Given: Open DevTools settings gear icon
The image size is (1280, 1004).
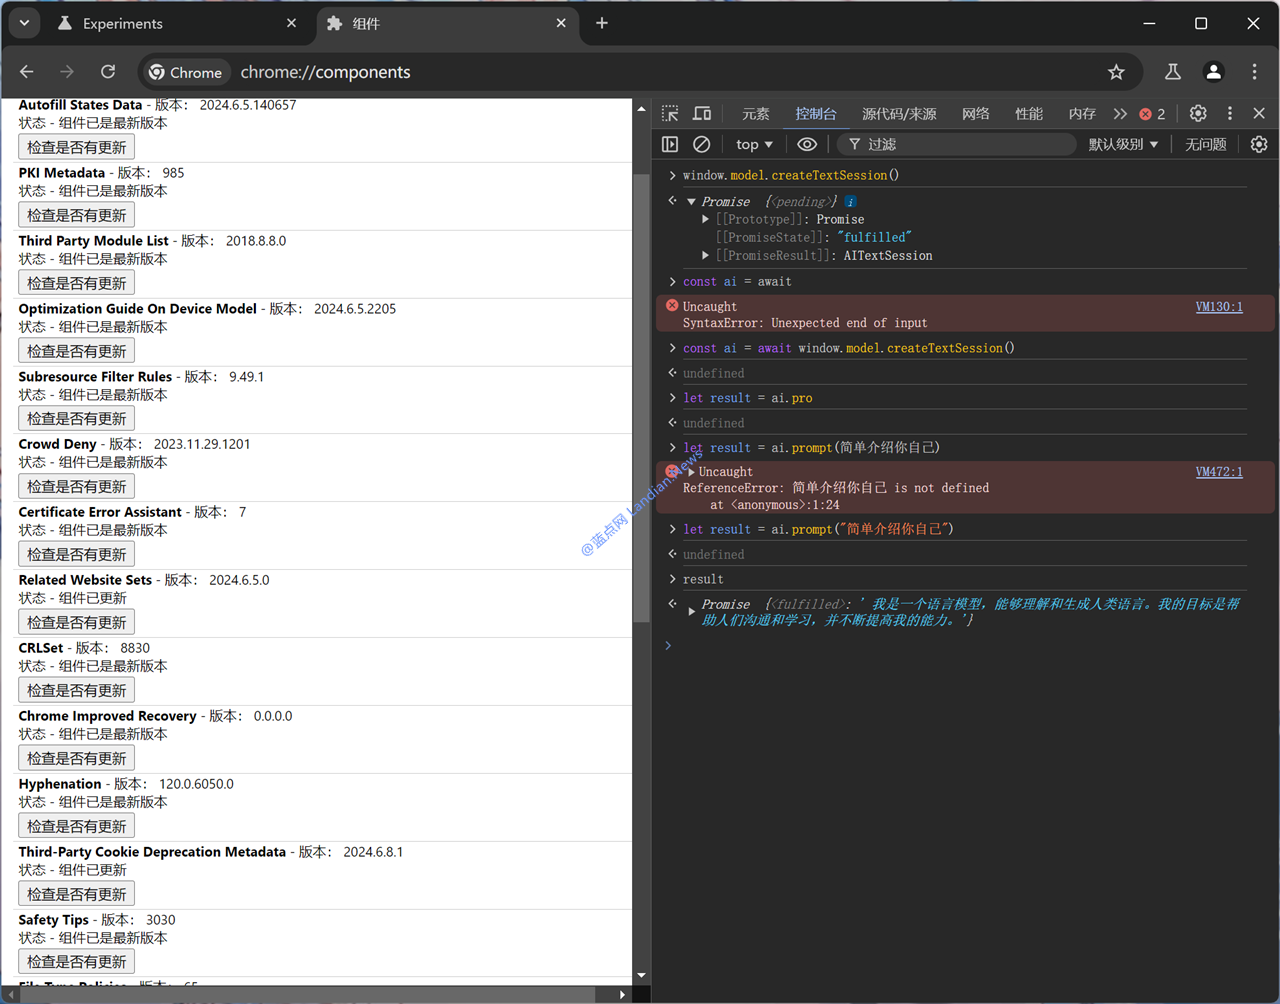Looking at the screenshot, I should (x=1198, y=113).
